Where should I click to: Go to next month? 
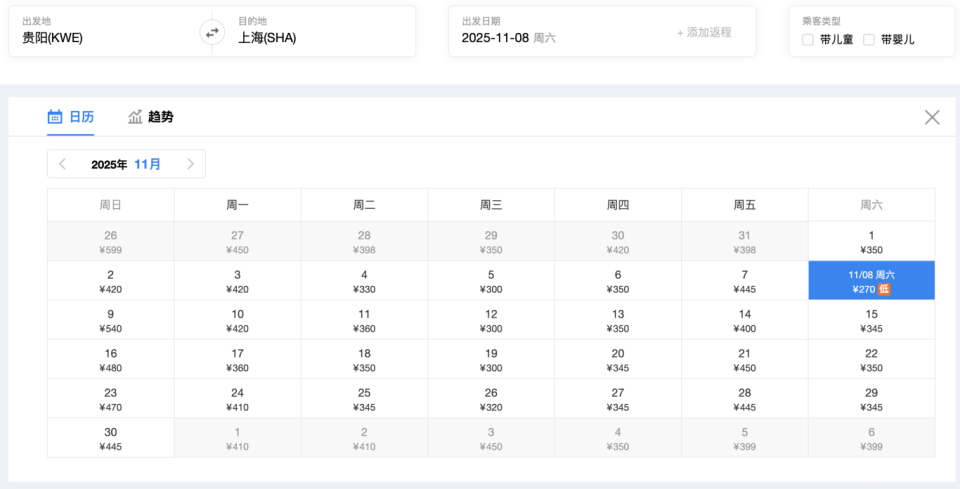(190, 164)
